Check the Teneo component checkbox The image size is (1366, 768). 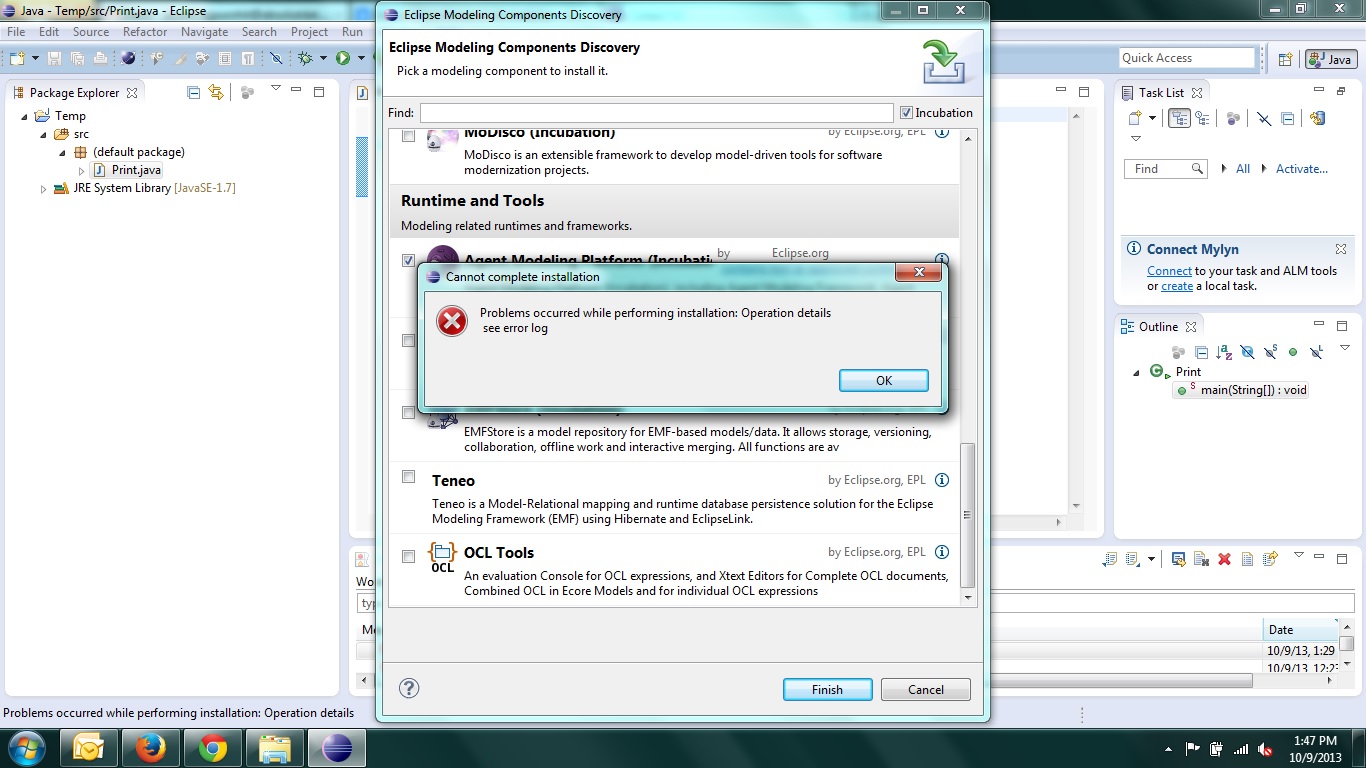click(x=408, y=477)
